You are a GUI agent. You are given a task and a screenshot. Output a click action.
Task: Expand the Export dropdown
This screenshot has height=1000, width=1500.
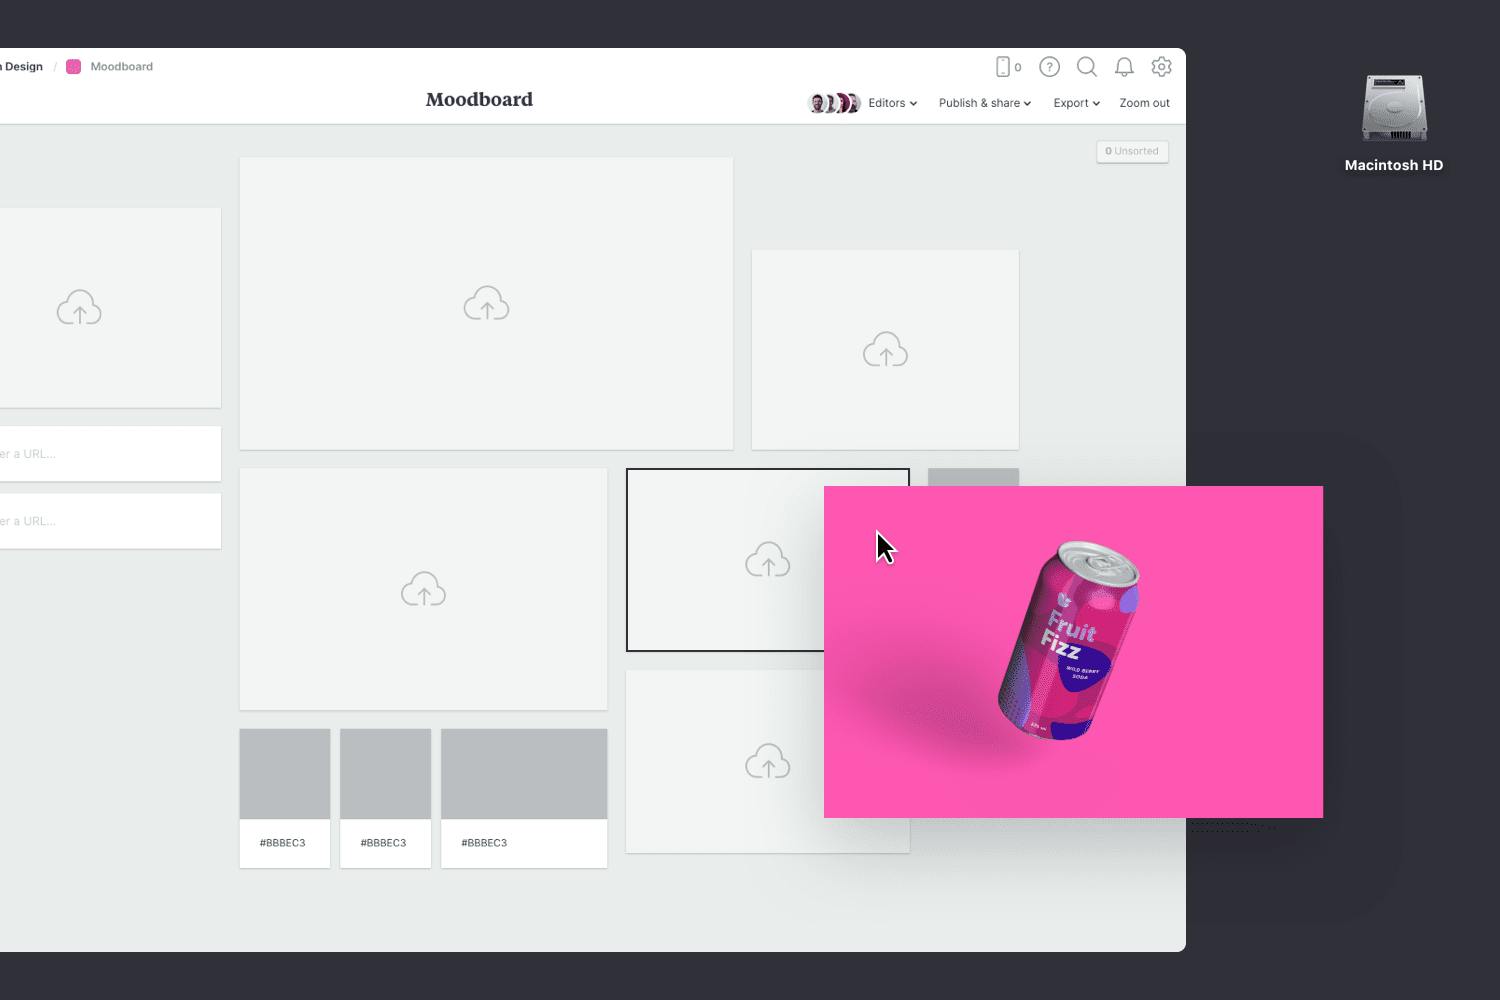(x=1075, y=103)
